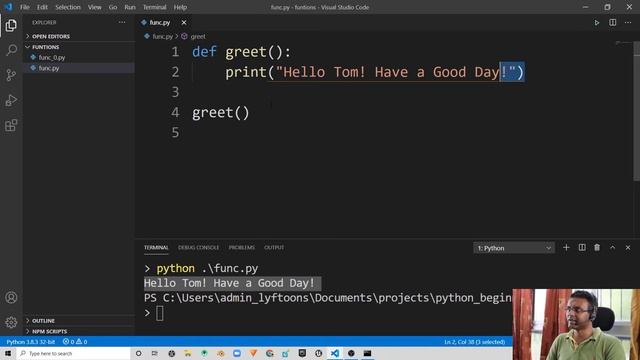Image resolution: width=640 pixels, height=360 pixels.
Task: Open the Go menu
Action: [x=113, y=7]
